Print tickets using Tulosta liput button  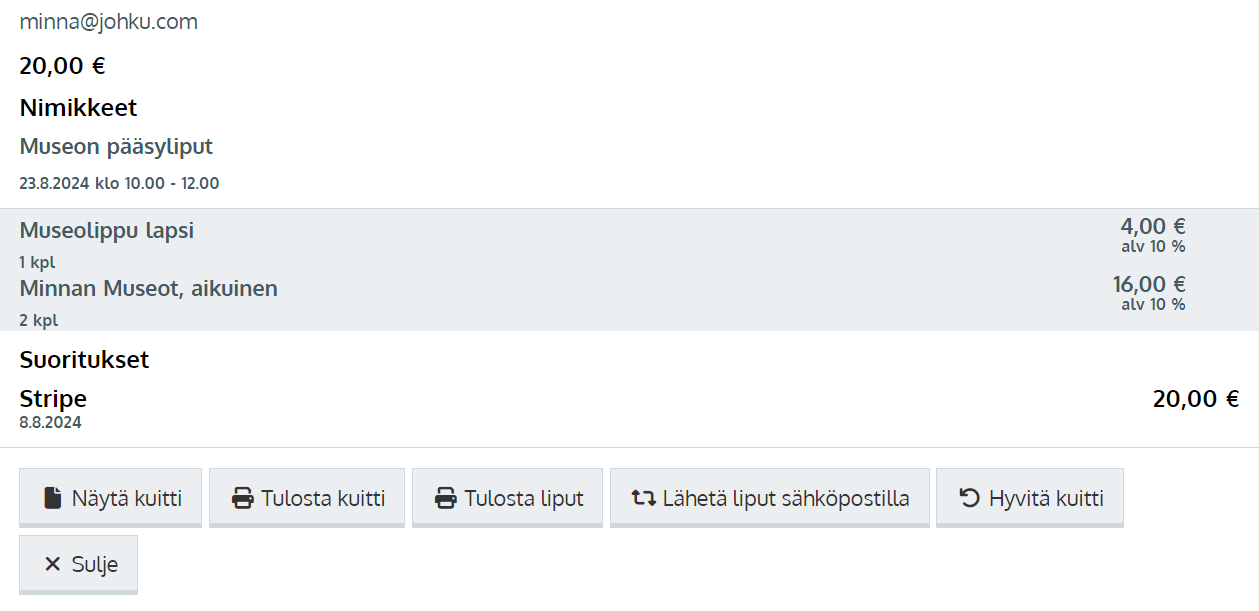click(507, 497)
